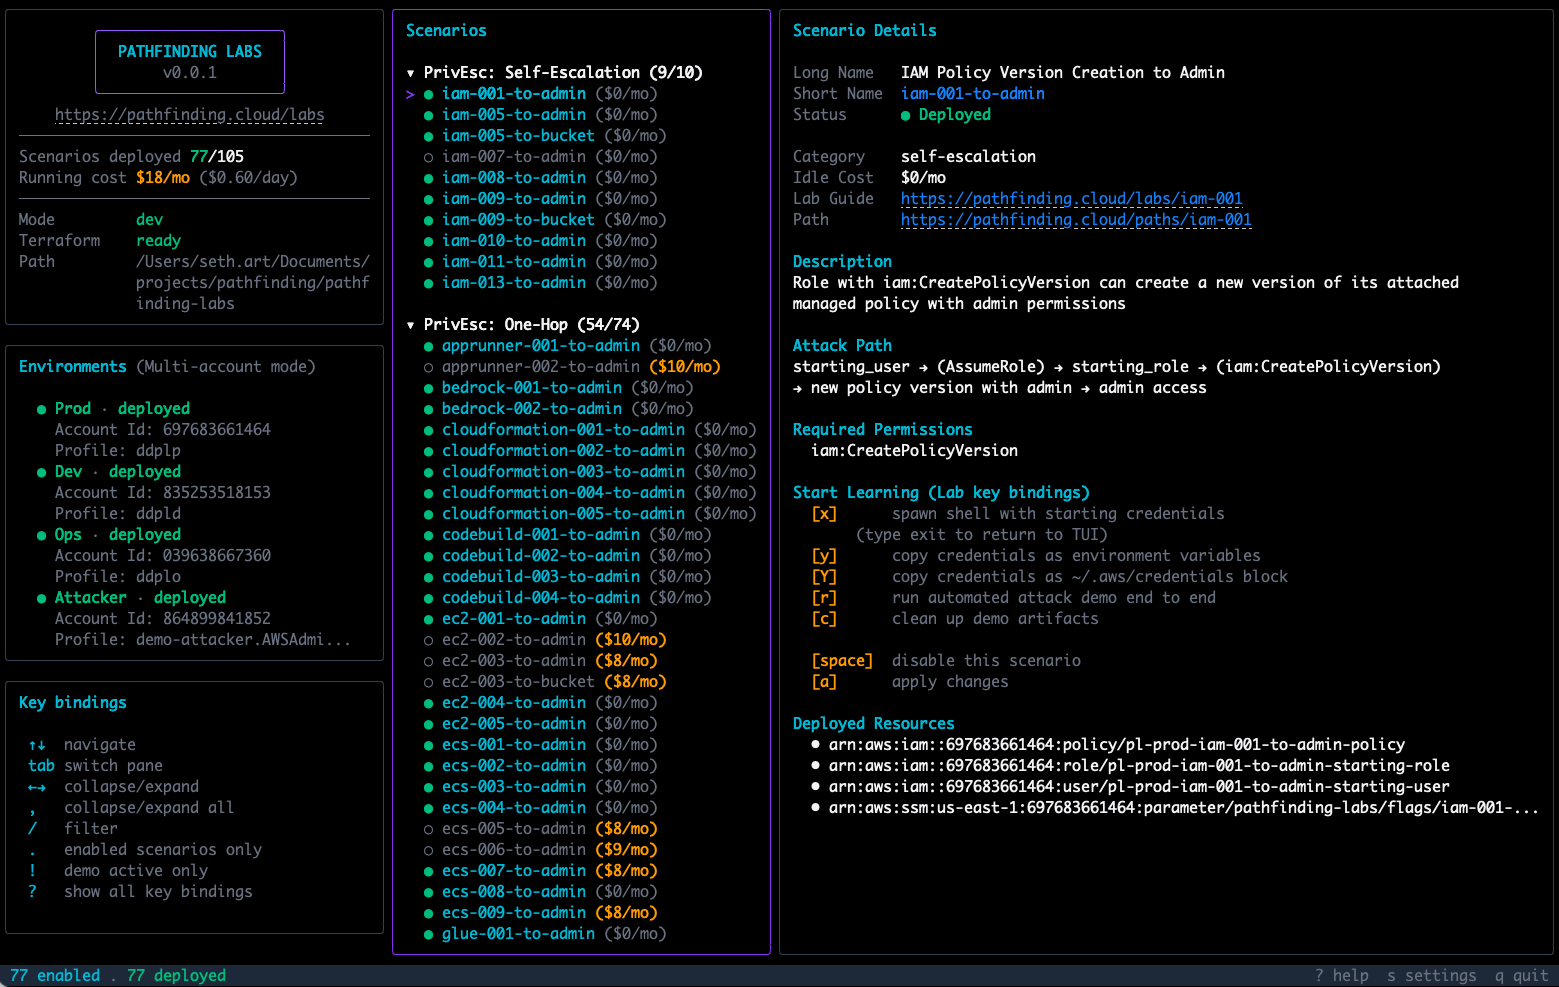Click the green status dot of ecs-007-to-admin

(429, 871)
